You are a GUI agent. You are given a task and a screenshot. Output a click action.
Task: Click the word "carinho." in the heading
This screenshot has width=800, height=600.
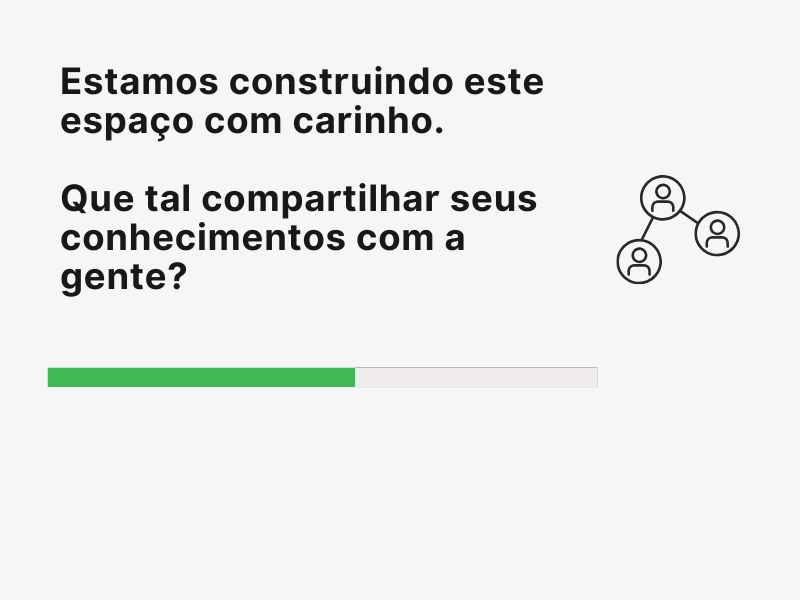click(x=368, y=121)
